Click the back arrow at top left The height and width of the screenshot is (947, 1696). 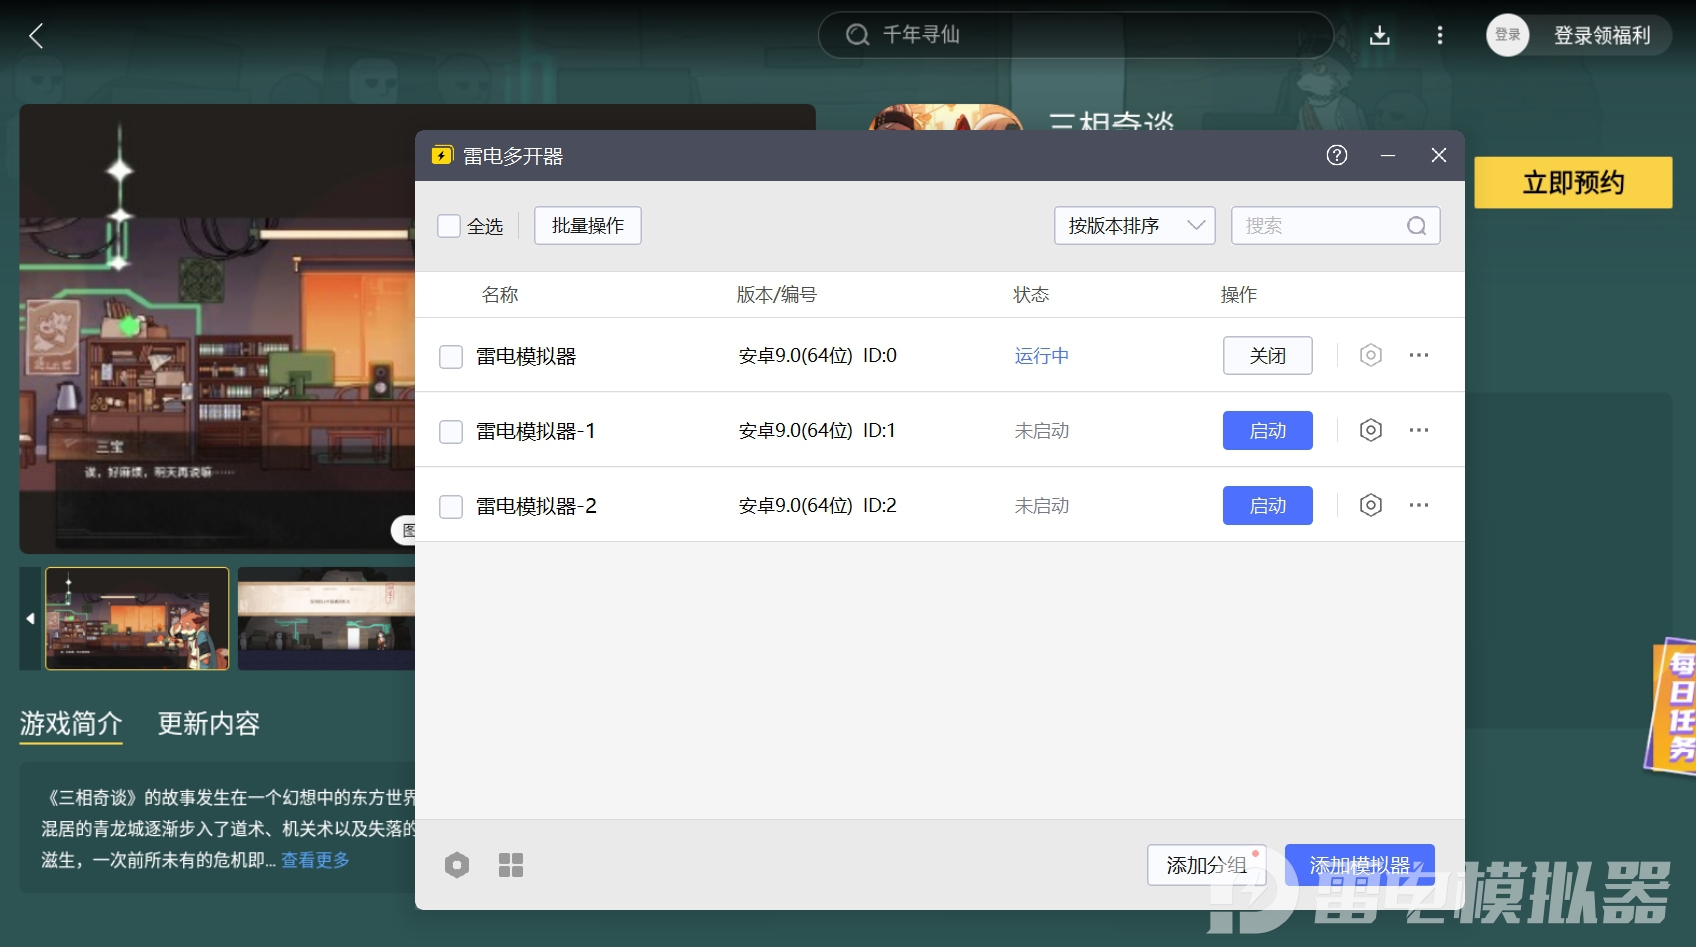(36, 35)
